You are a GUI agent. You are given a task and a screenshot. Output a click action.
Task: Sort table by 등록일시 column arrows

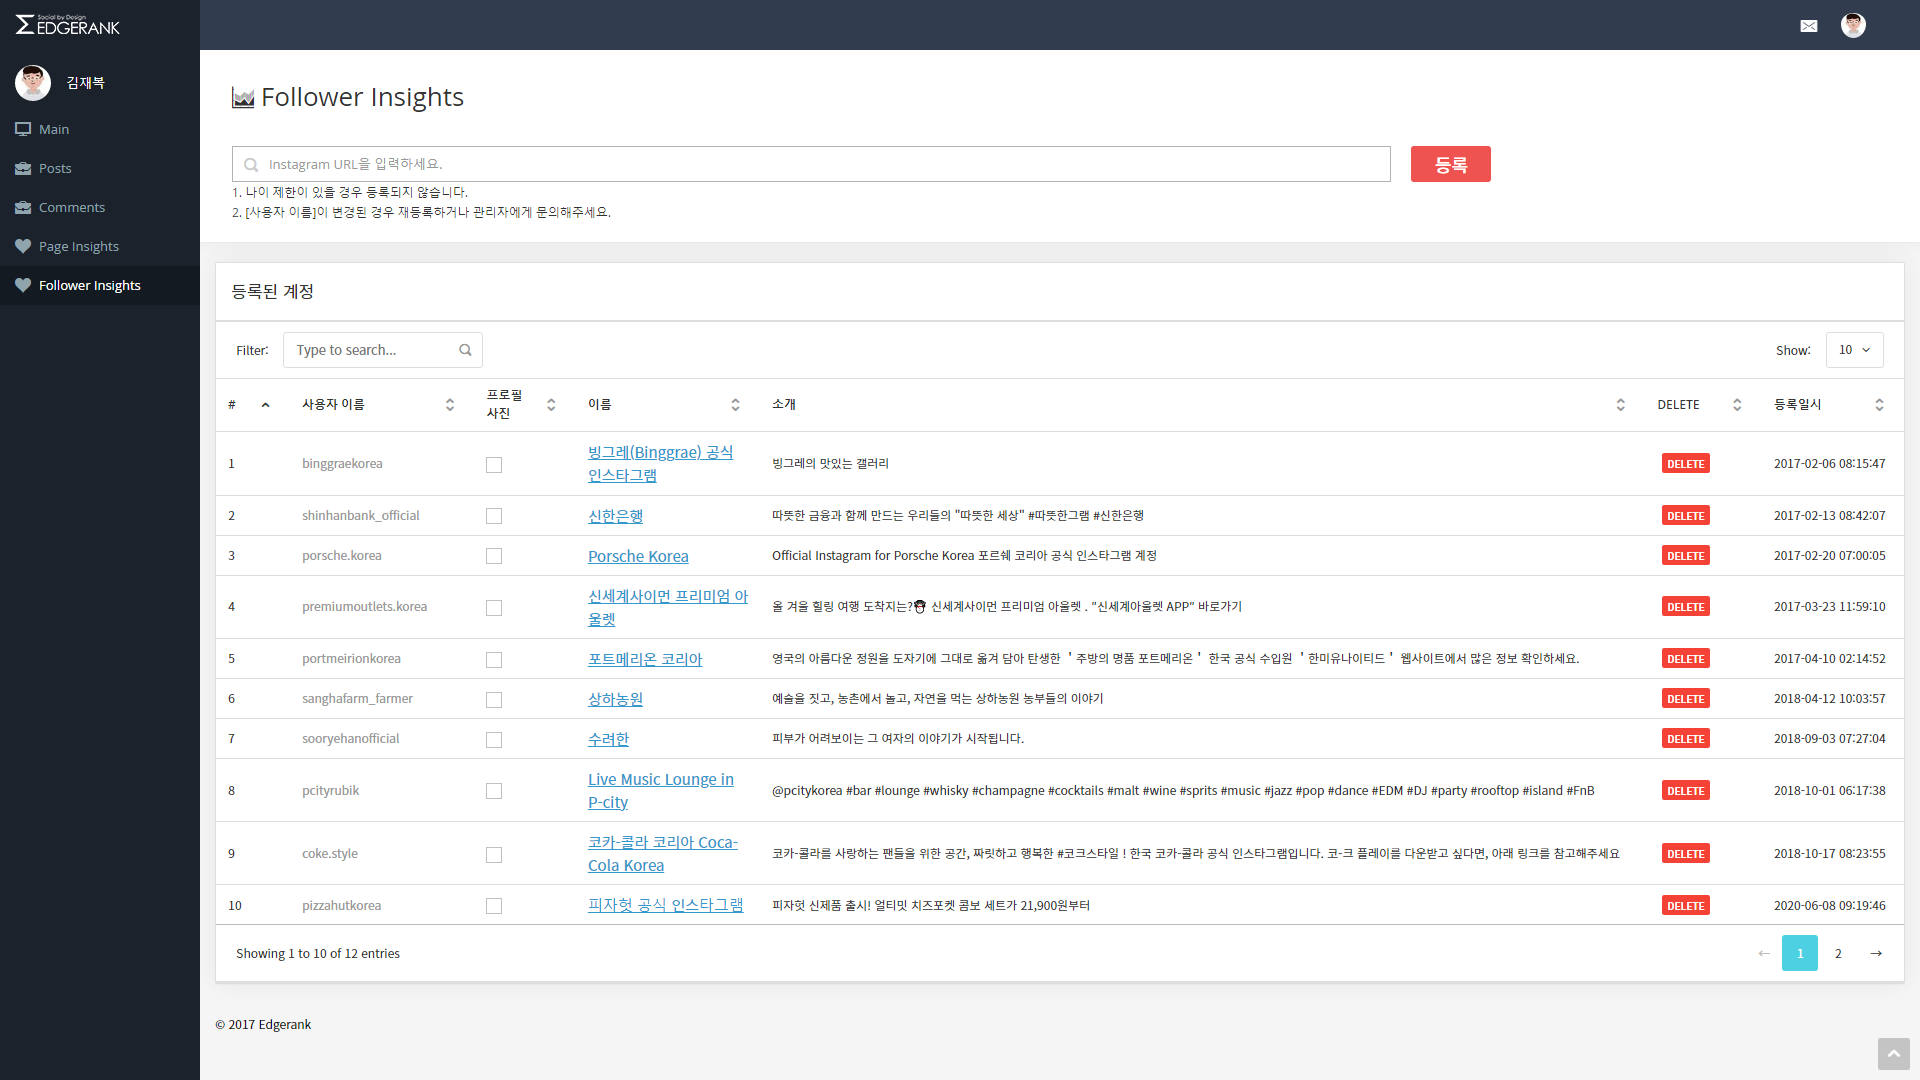pyautogui.click(x=1879, y=405)
